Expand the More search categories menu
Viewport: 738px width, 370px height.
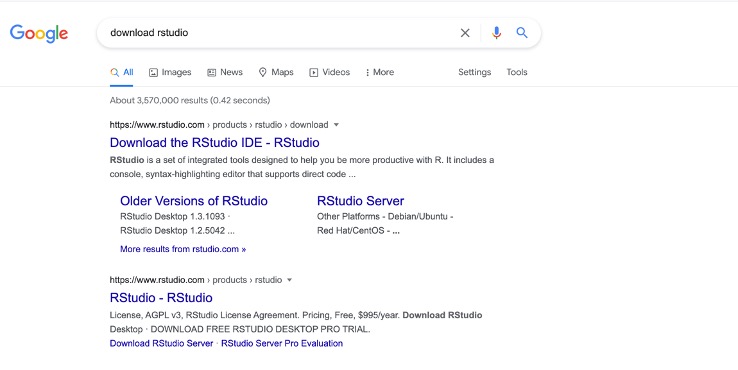click(379, 72)
